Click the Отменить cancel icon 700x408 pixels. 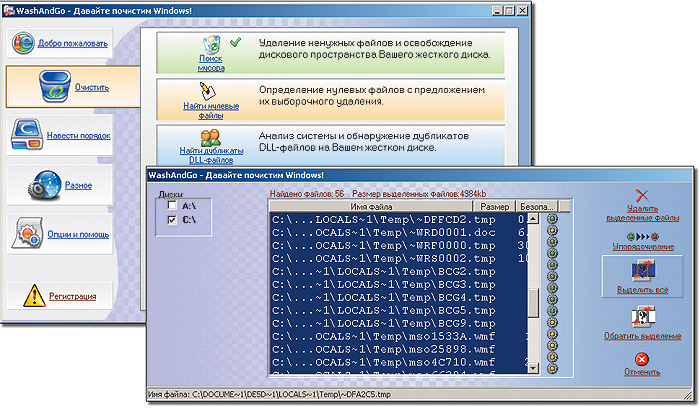pyautogui.click(x=643, y=359)
